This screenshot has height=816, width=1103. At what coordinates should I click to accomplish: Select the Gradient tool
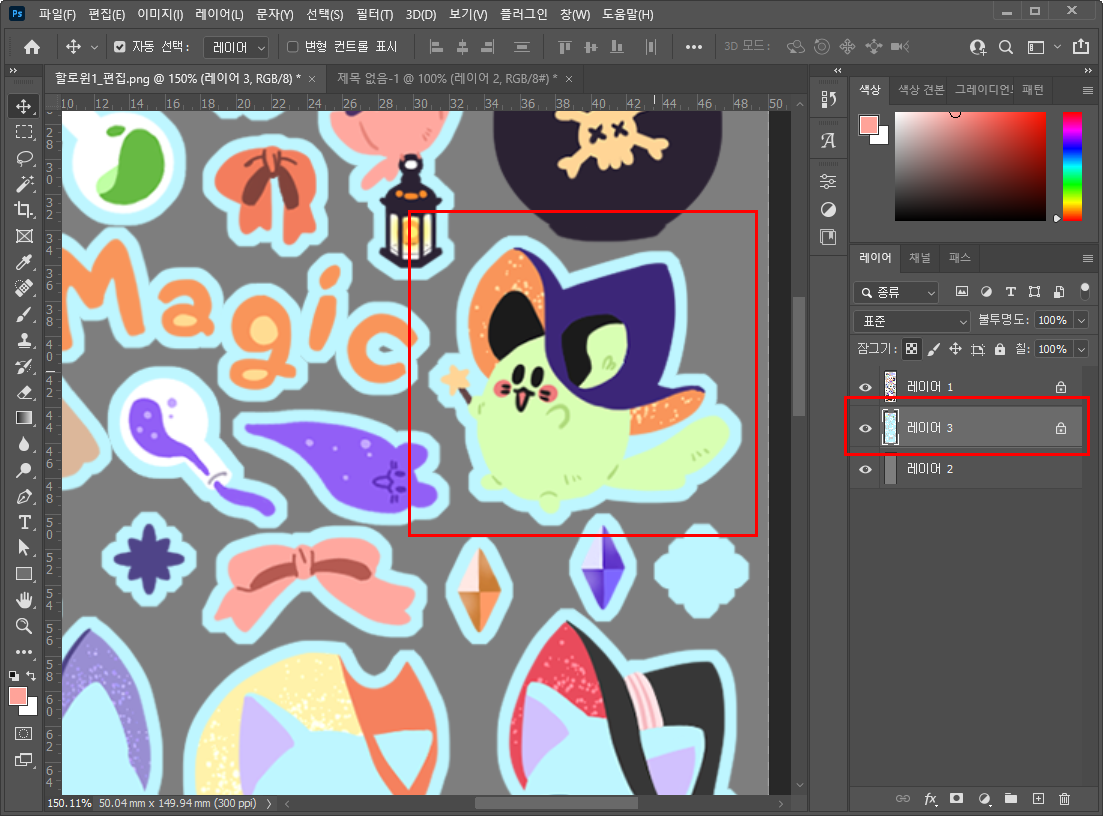(24, 418)
